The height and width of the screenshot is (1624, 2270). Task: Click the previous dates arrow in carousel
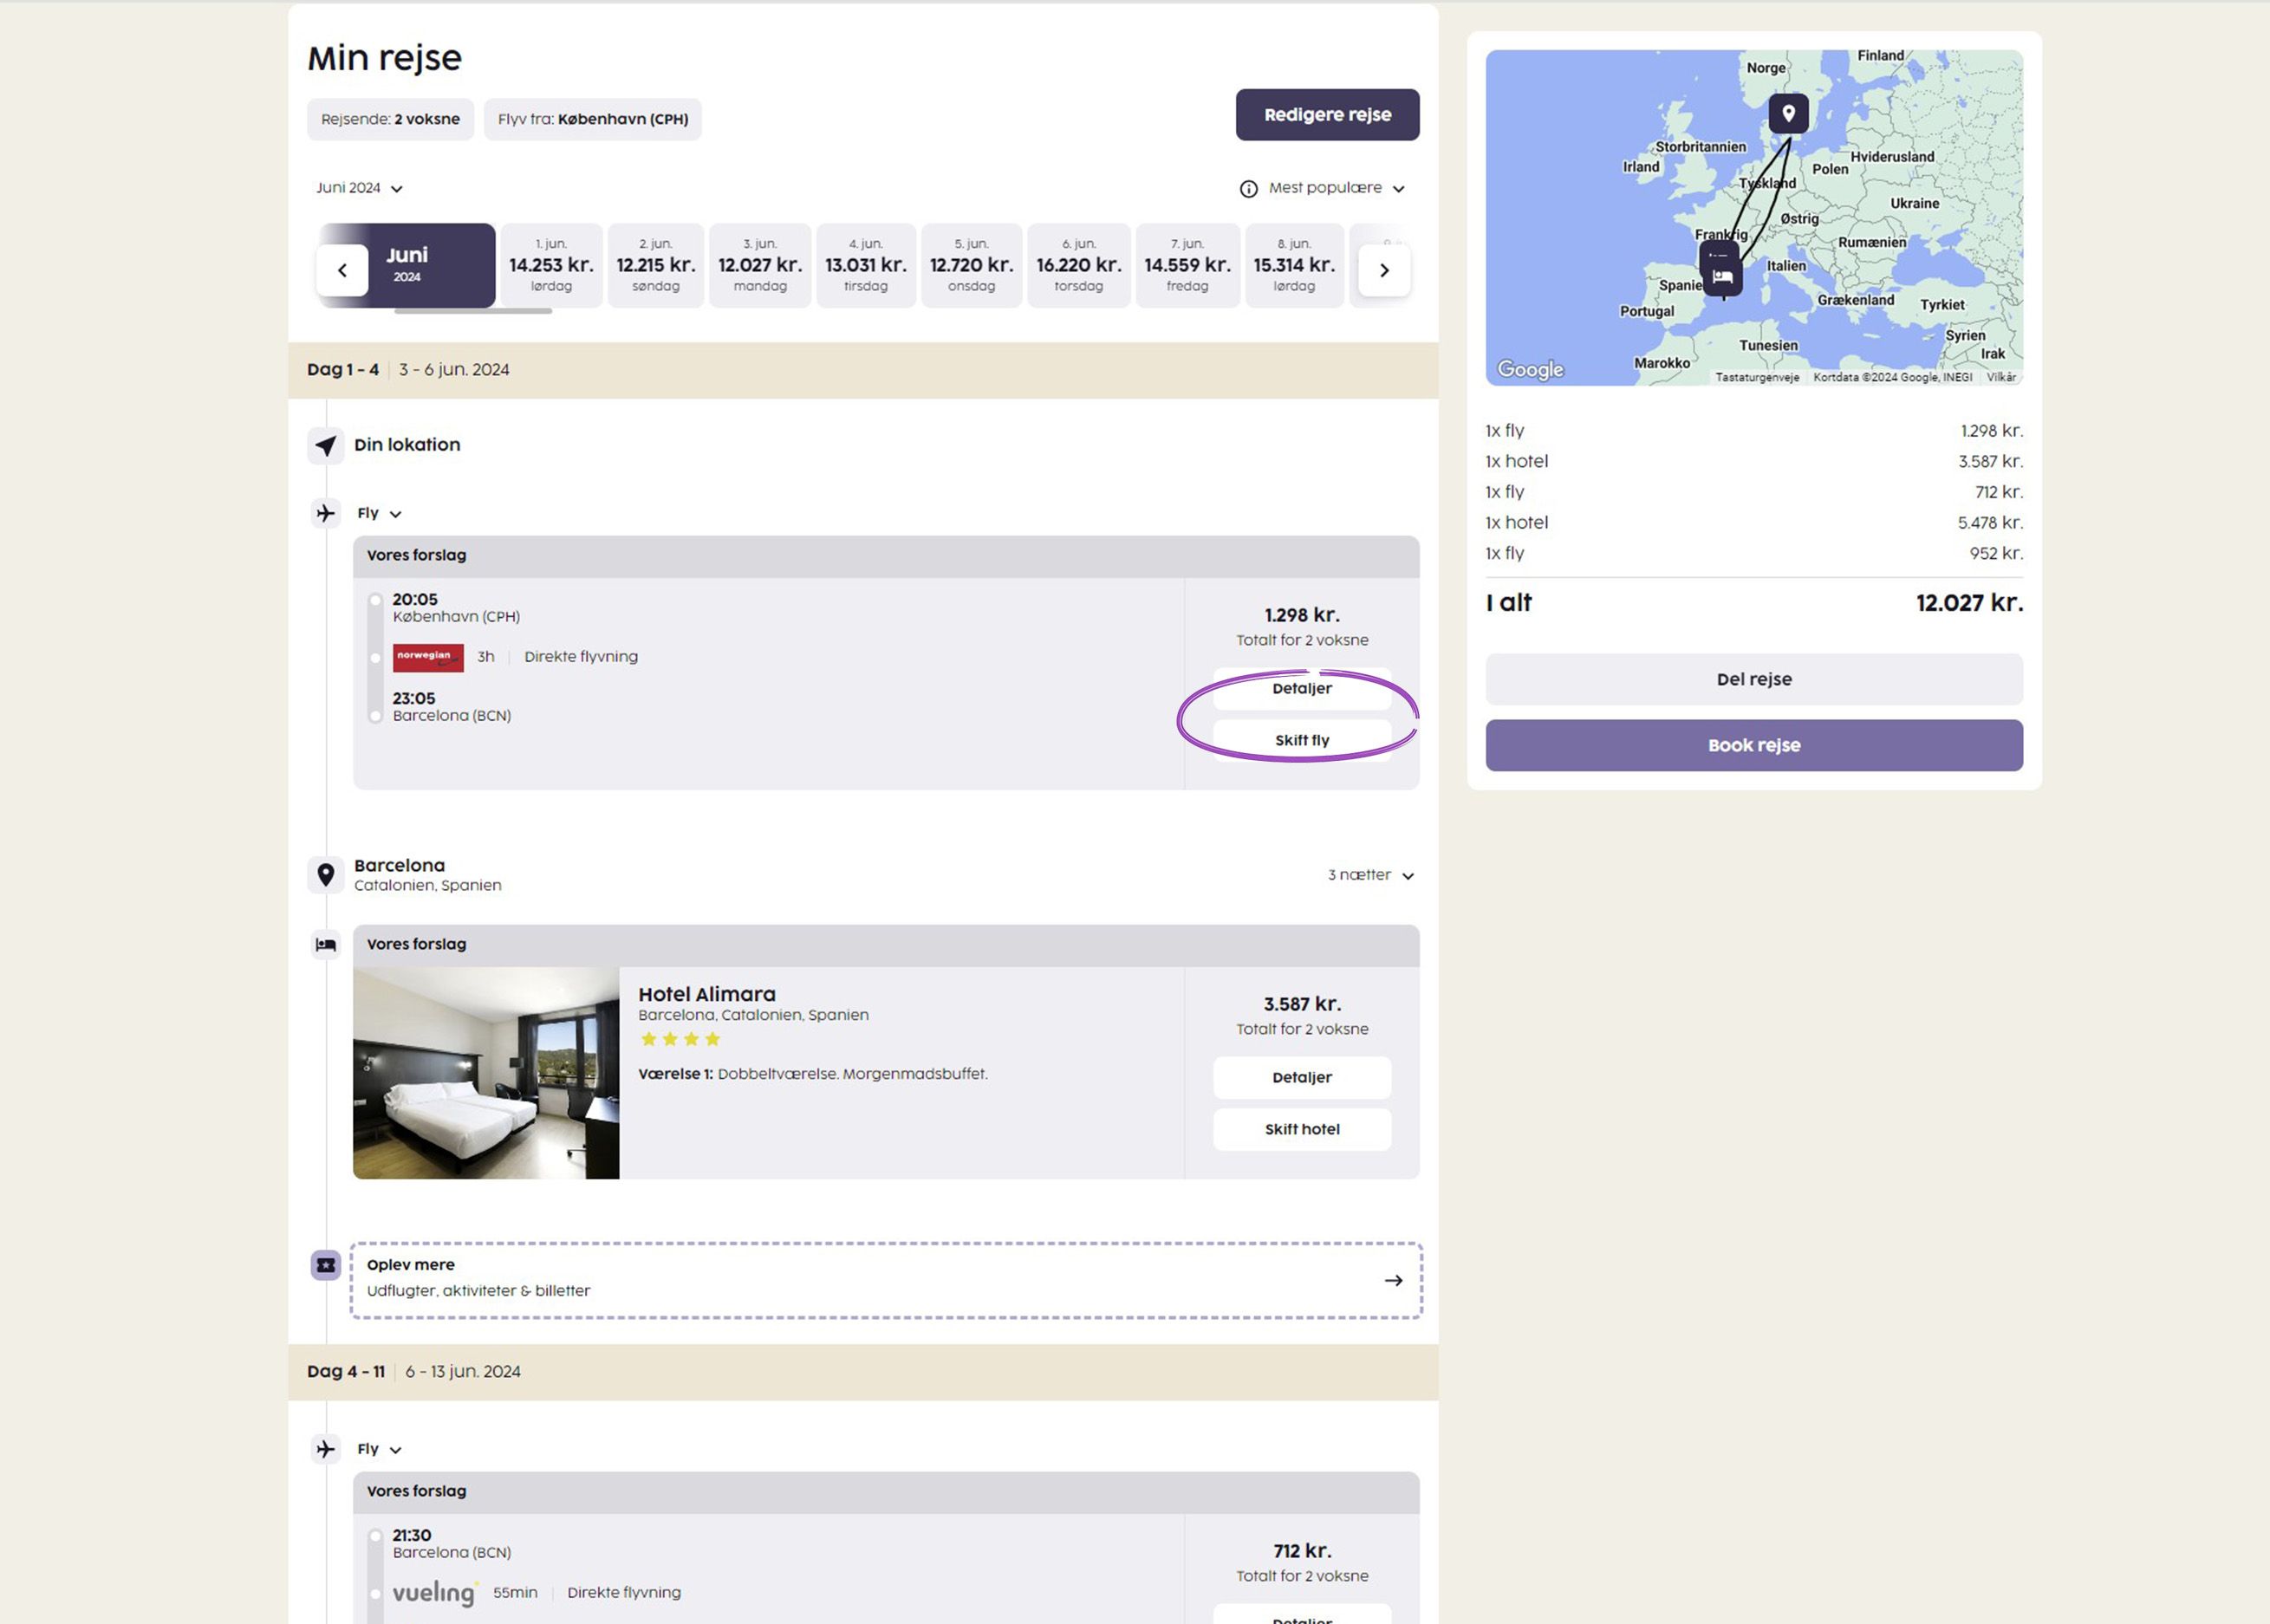pos(342,270)
